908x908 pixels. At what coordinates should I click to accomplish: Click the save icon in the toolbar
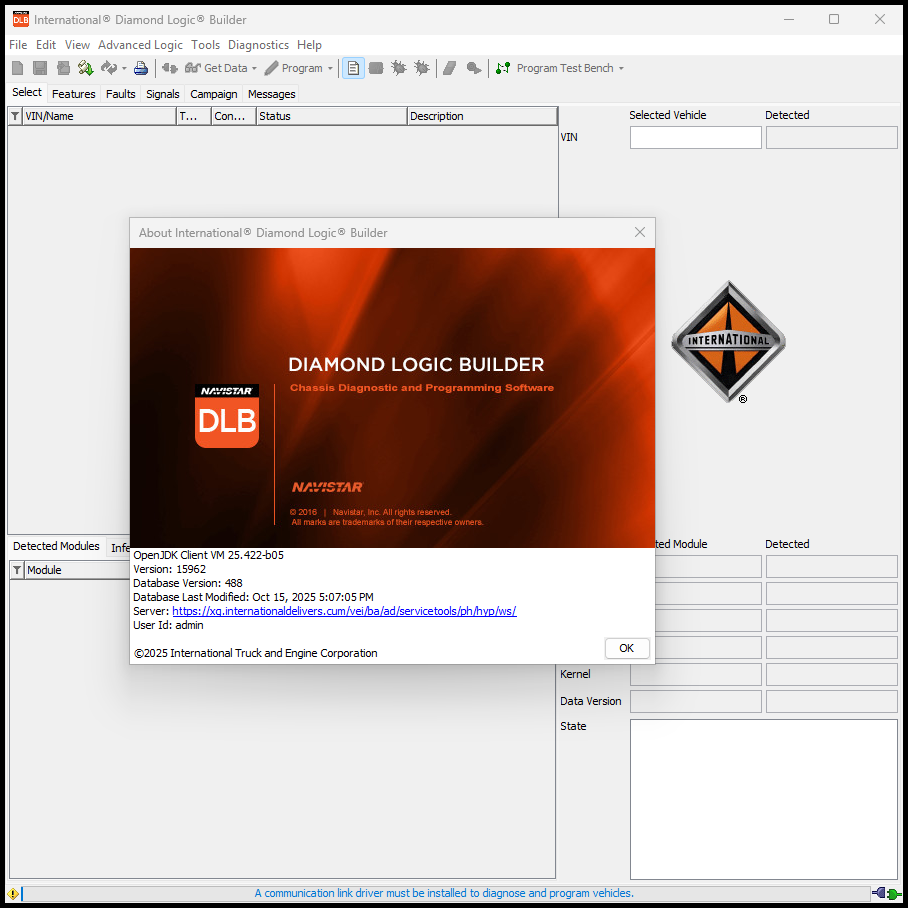pyautogui.click(x=40, y=68)
